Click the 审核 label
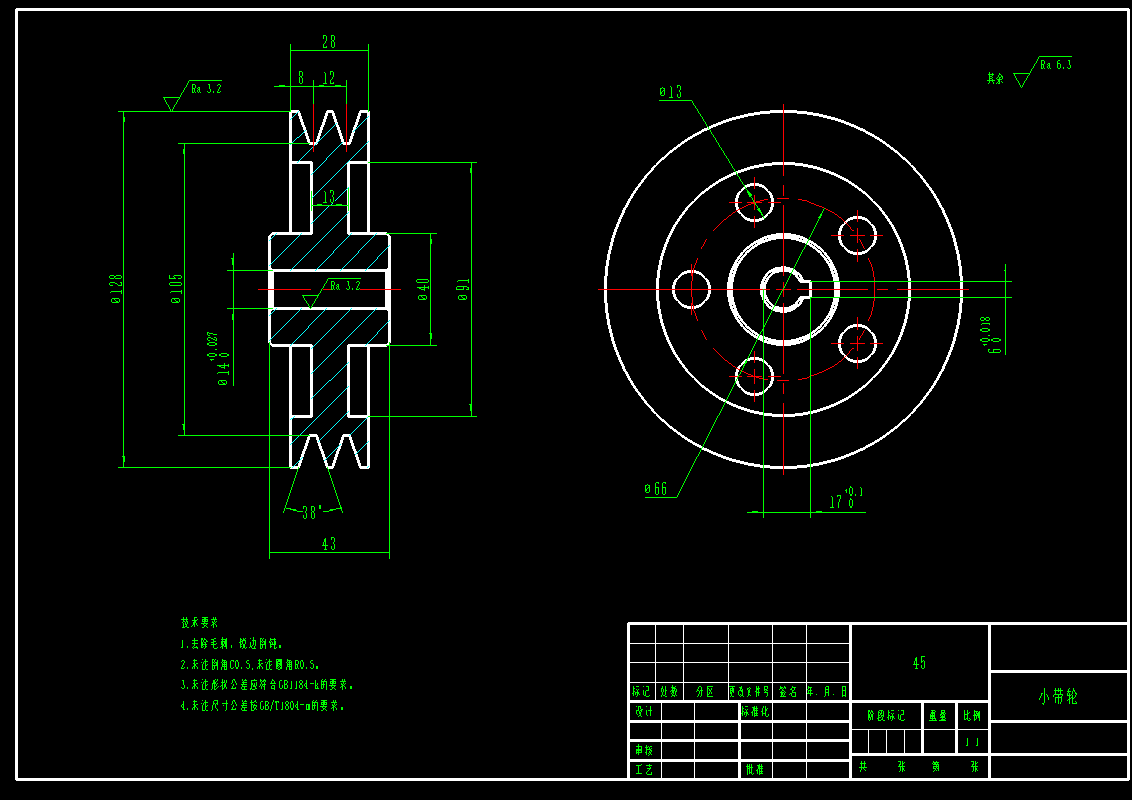The image size is (1132, 800). coord(644,750)
